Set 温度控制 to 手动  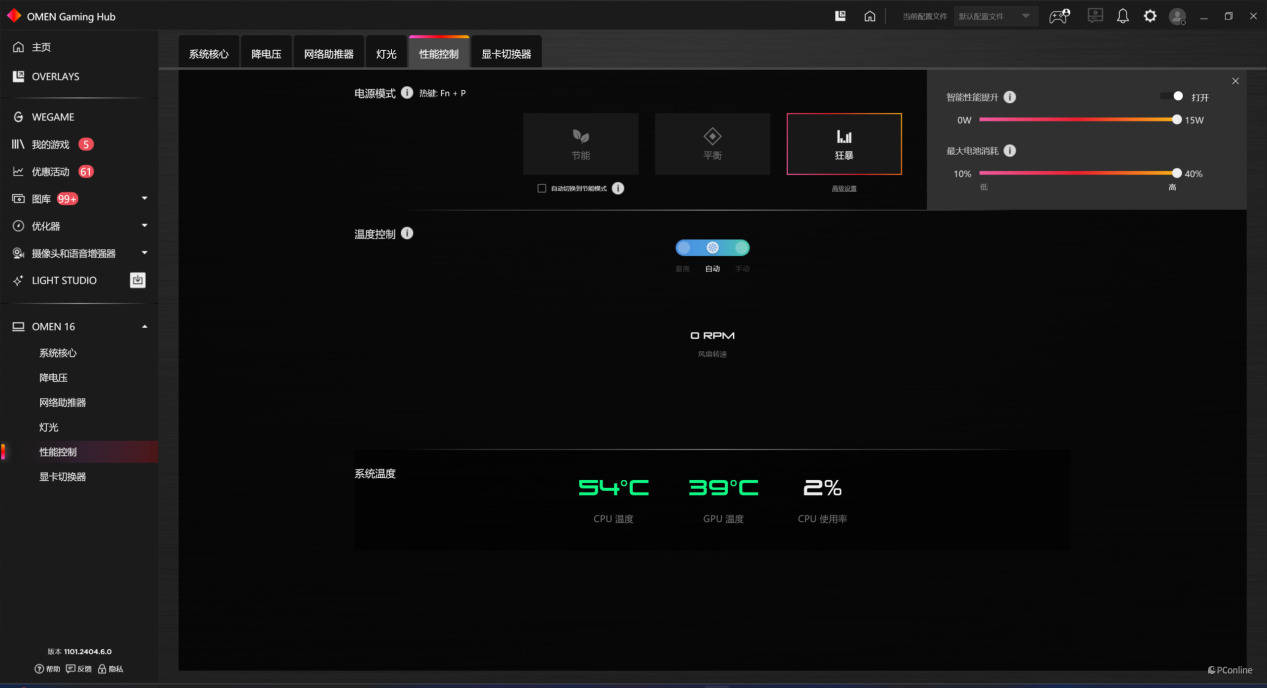[x=741, y=248]
